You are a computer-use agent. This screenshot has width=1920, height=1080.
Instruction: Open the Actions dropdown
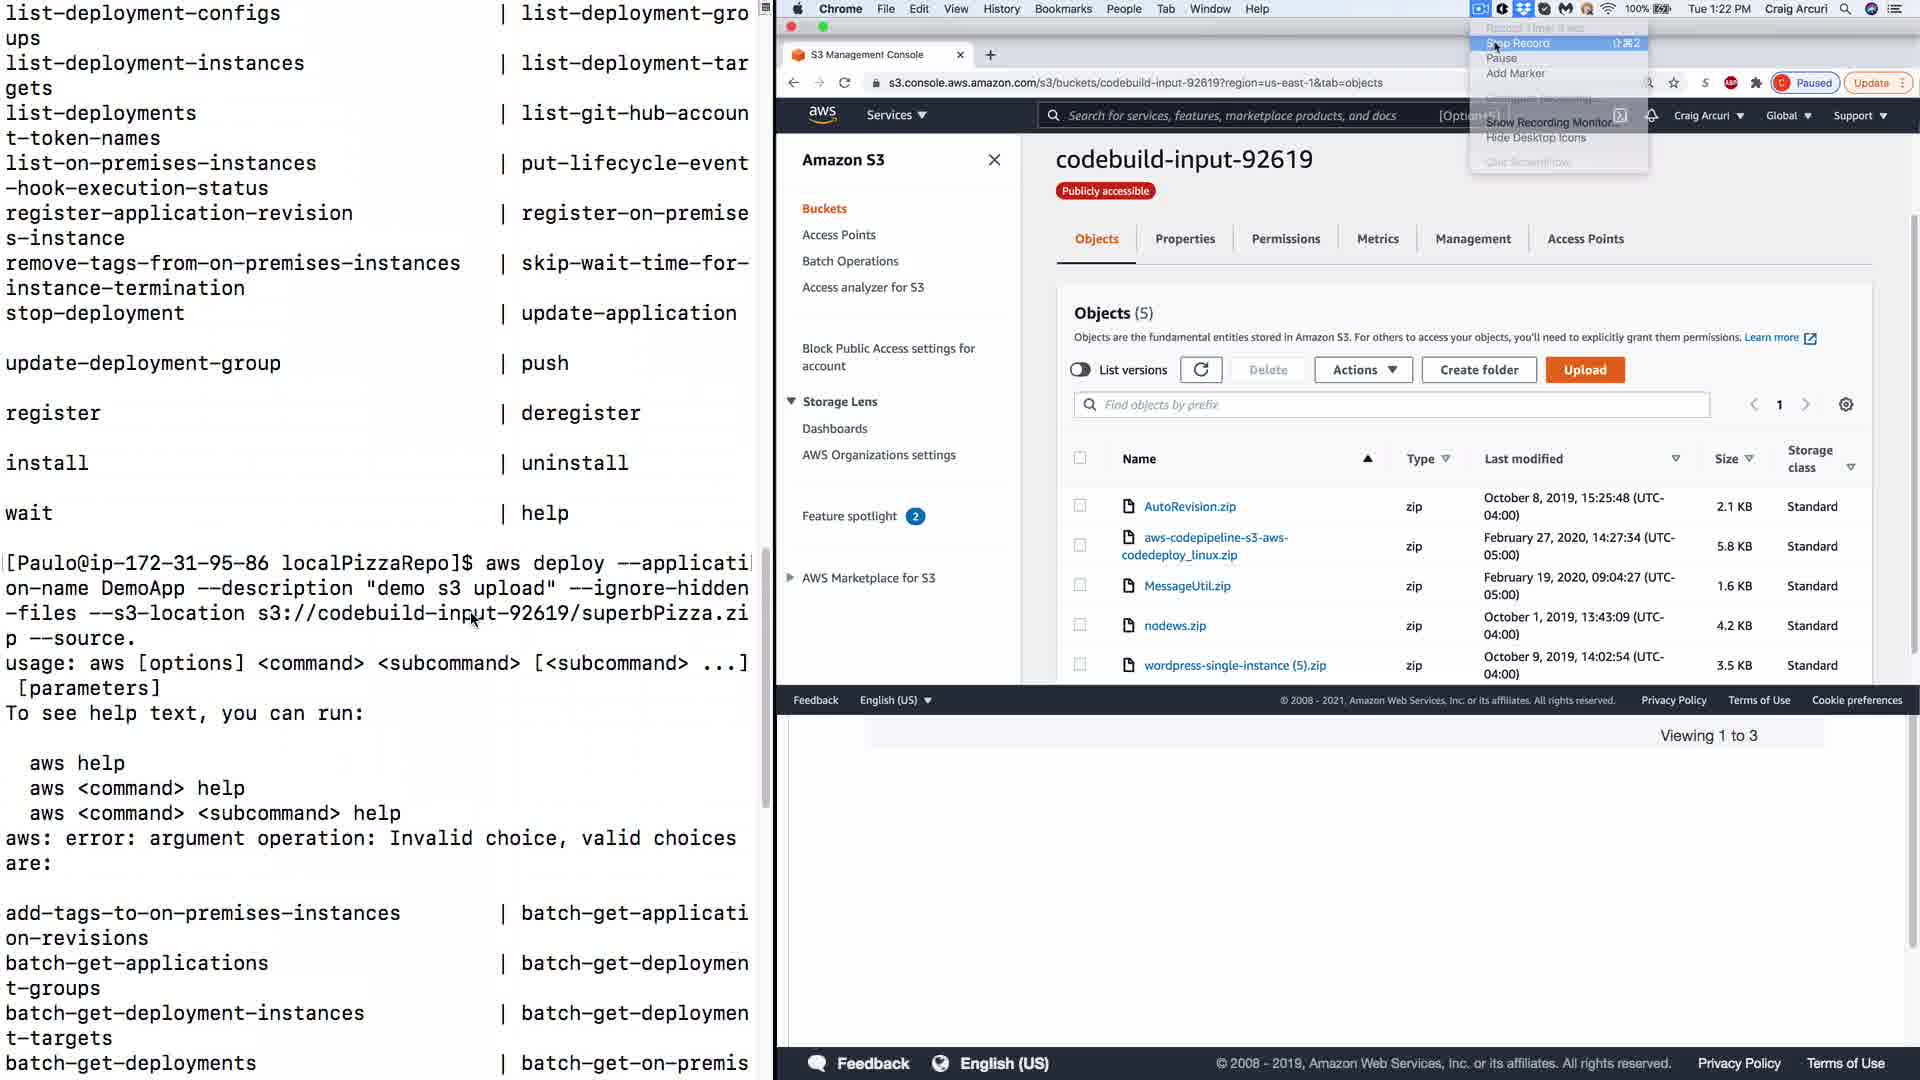pyautogui.click(x=1364, y=370)
